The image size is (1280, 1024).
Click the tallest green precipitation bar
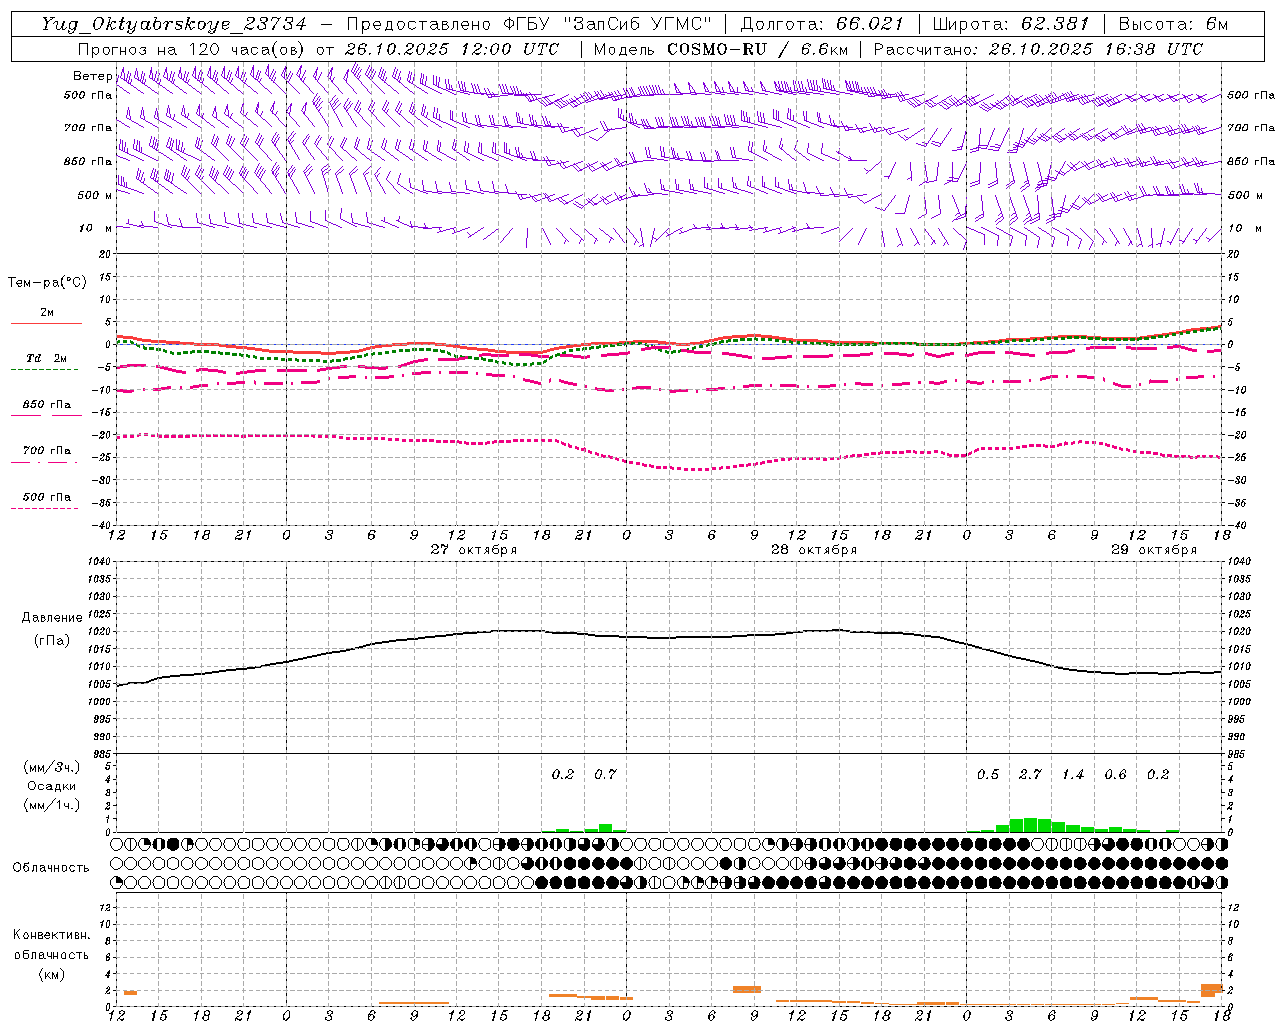point(1030,825)
